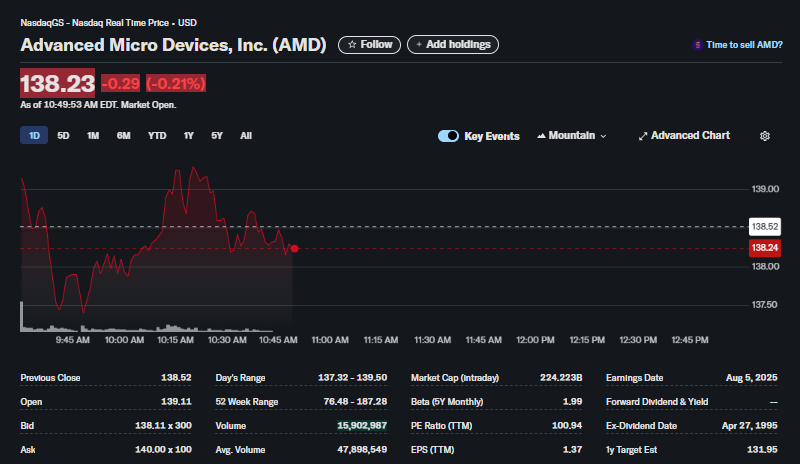Open the Time to sell AMD? link
This screenshot has height=464, width=800.
click(744, 45)
